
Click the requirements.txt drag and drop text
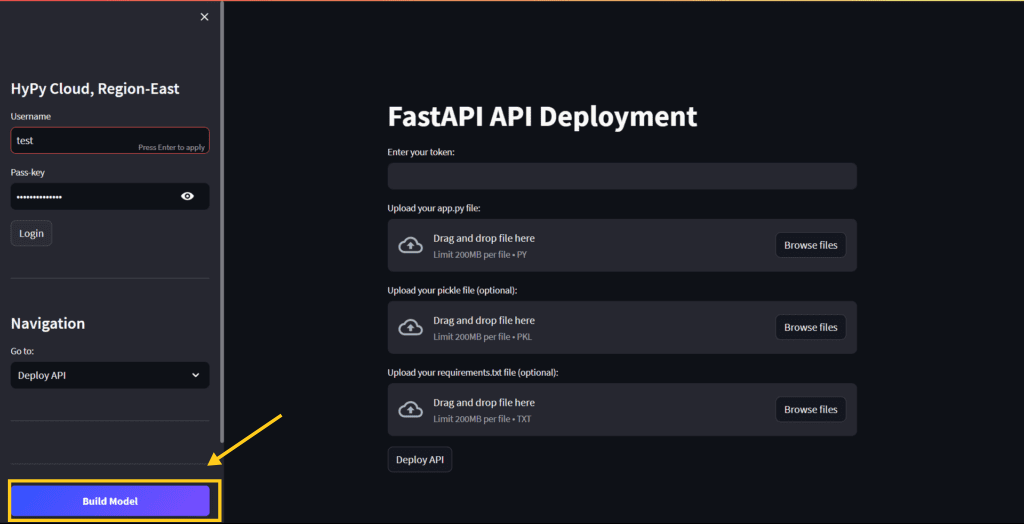click(484, 402)
